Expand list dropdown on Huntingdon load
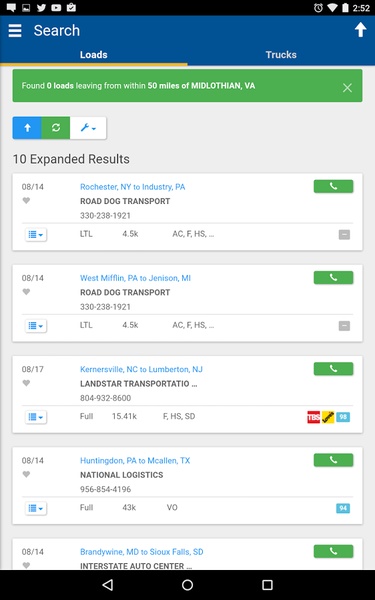The image size is (375, 600). point(36,508)
